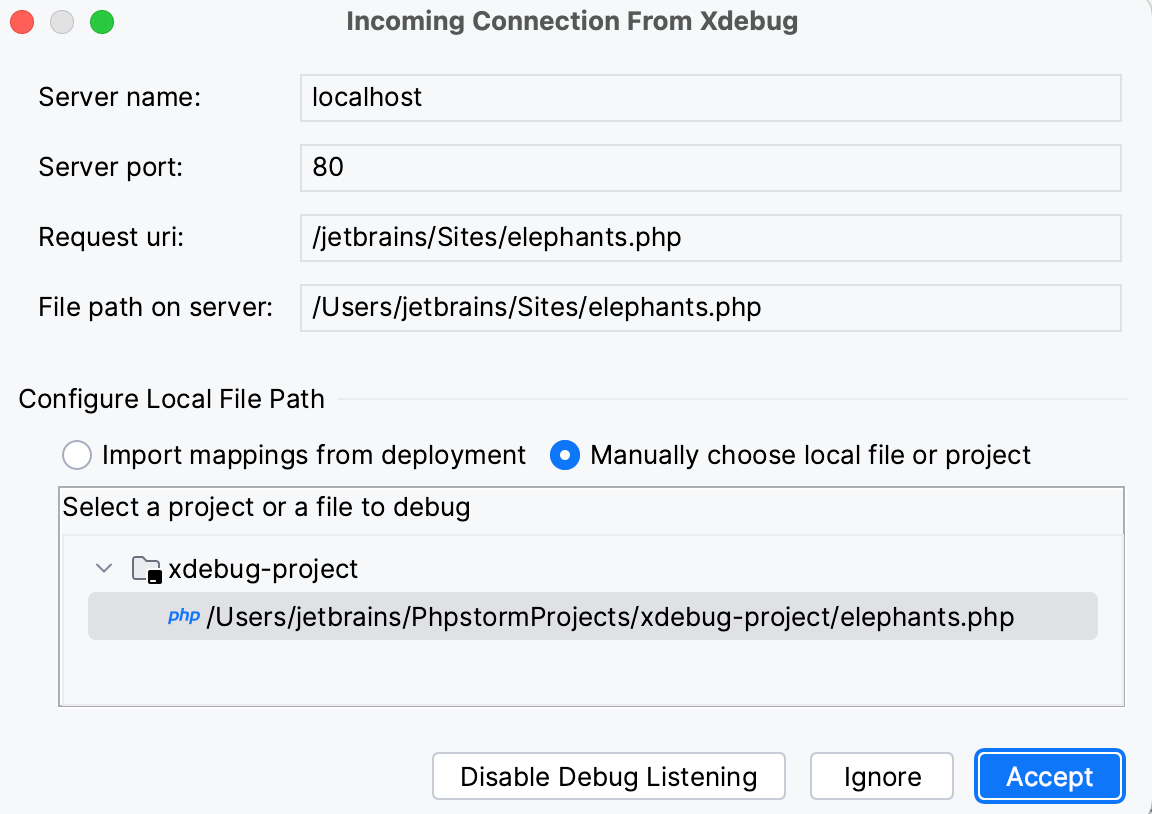
Task: Accept the incoming Xdebug connection
Action: 1049,776
